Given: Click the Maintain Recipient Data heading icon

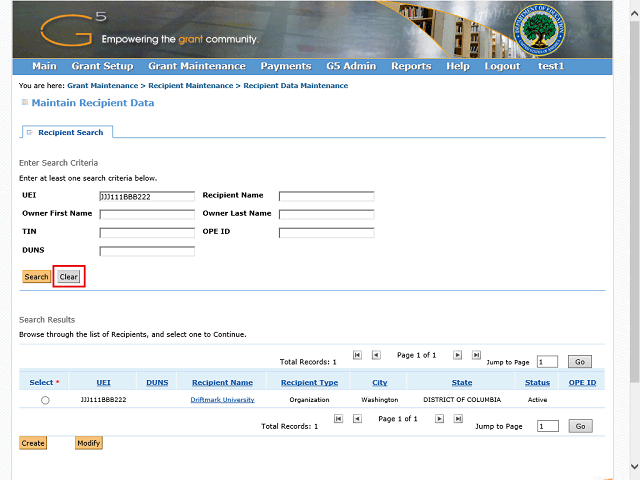Looking at the screenshot, I should click(x=24, y=102).
